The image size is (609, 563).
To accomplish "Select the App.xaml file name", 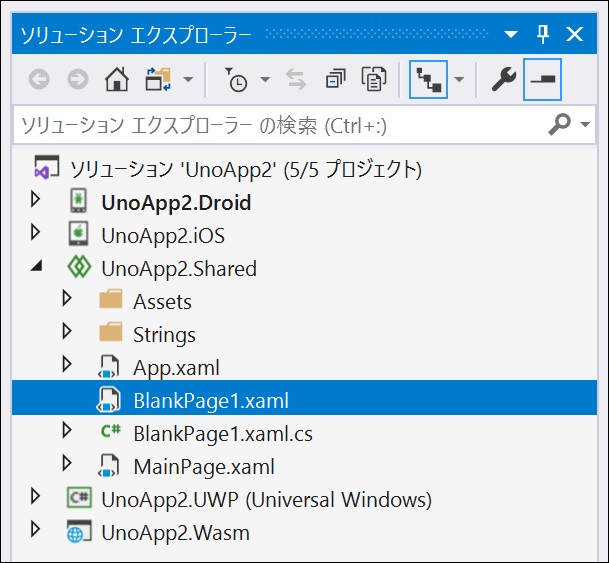I will (x=176, y=368).
